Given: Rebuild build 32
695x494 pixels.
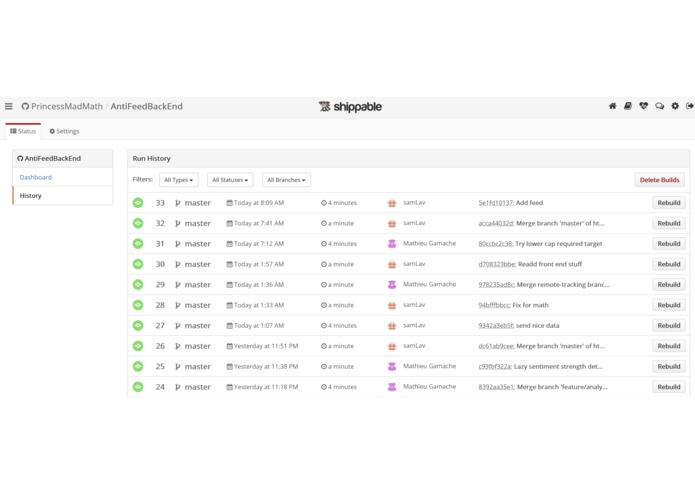Looking at the screenshot, I should (669, 223).
